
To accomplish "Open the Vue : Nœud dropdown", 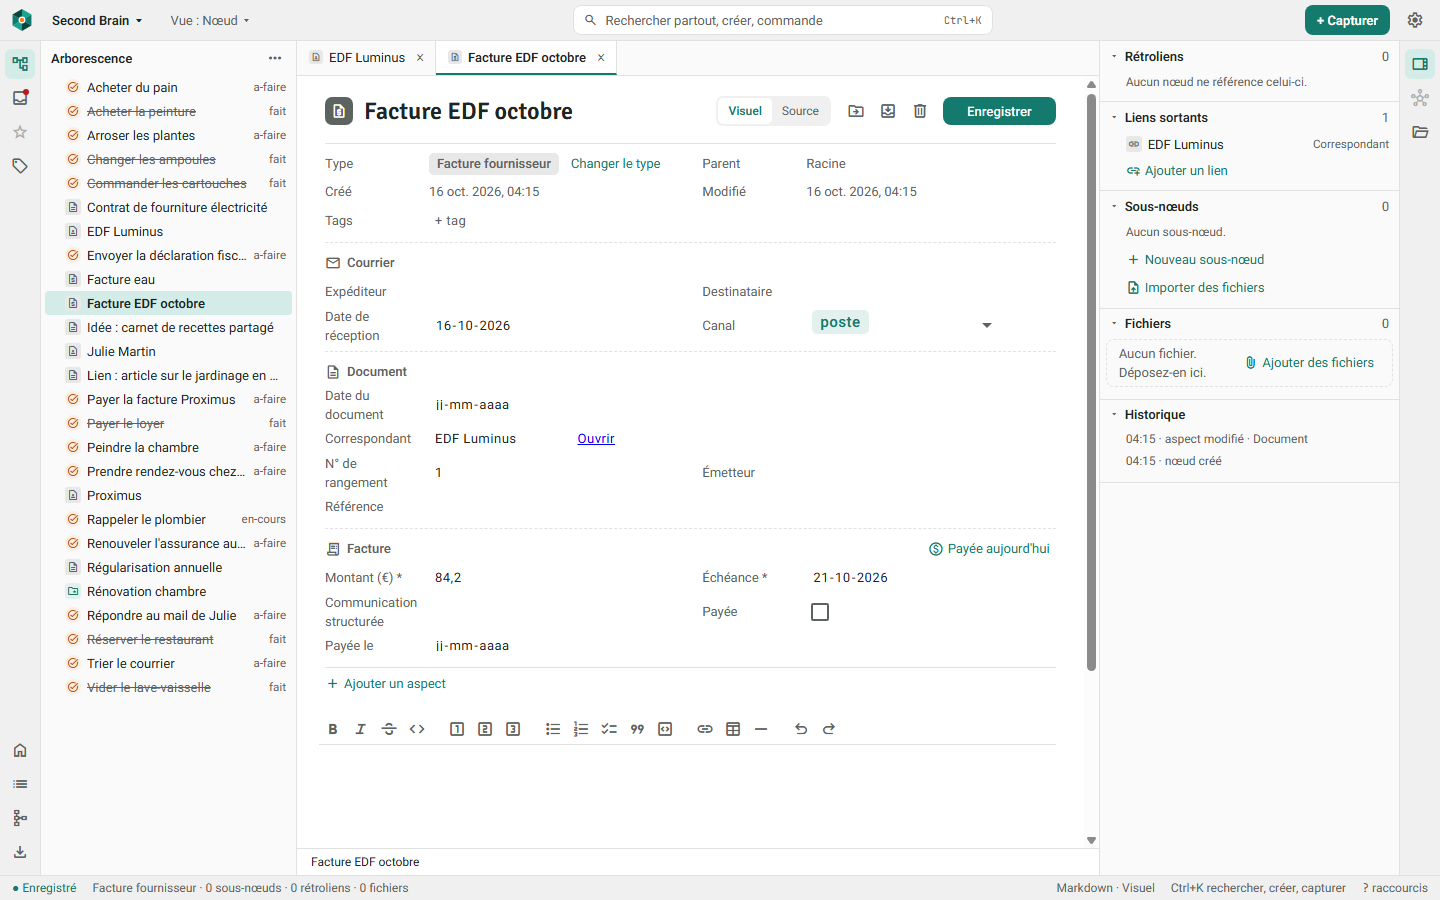I will point(210,20).
